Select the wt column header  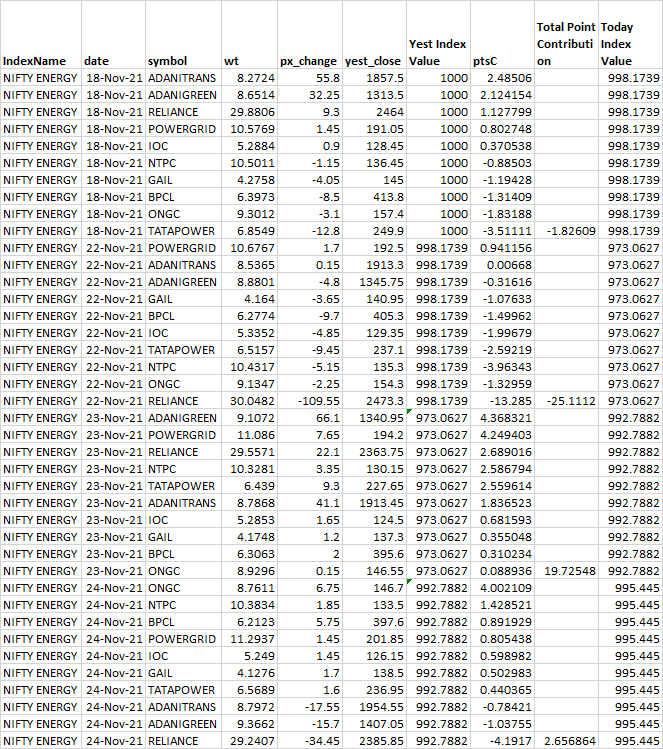click(231, 61)
